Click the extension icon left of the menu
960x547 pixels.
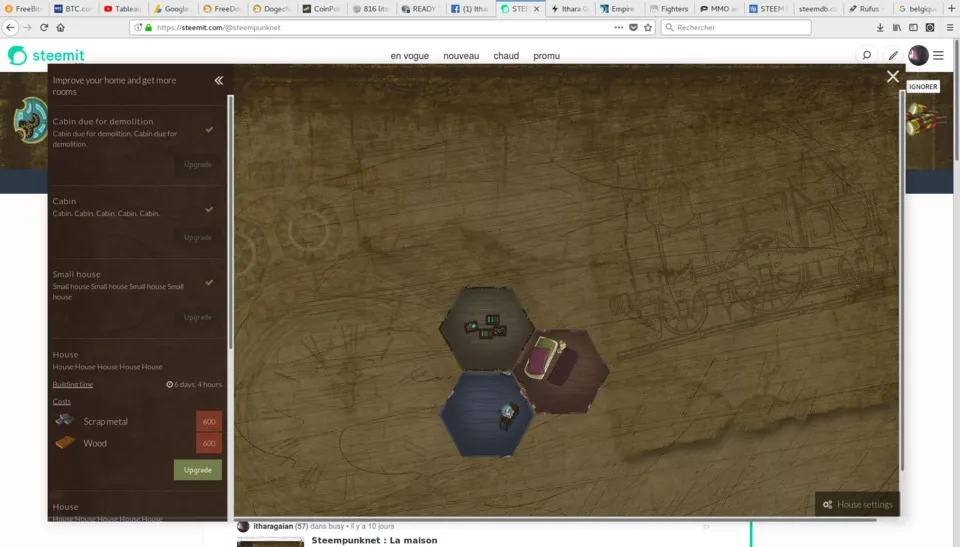pyautogui.click(x=930, y=28)
